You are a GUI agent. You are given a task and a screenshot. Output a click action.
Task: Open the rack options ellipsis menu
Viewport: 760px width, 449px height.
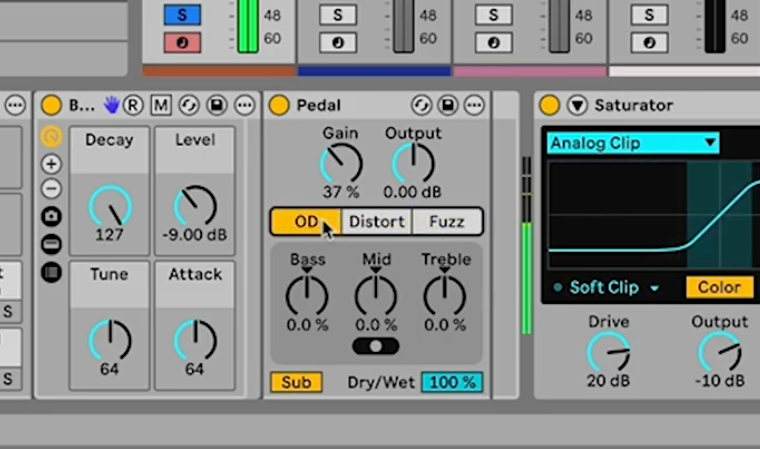tap(245, 105)
